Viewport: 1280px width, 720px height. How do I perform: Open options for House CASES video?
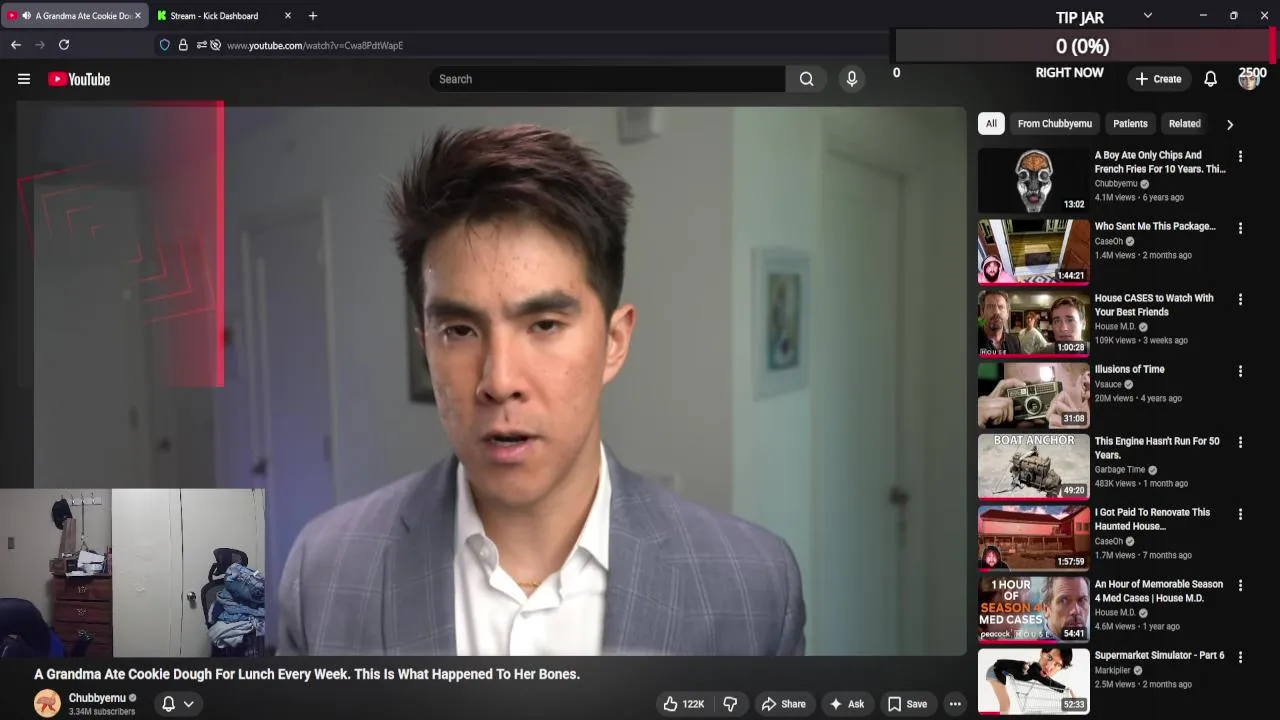point(1240,300)
